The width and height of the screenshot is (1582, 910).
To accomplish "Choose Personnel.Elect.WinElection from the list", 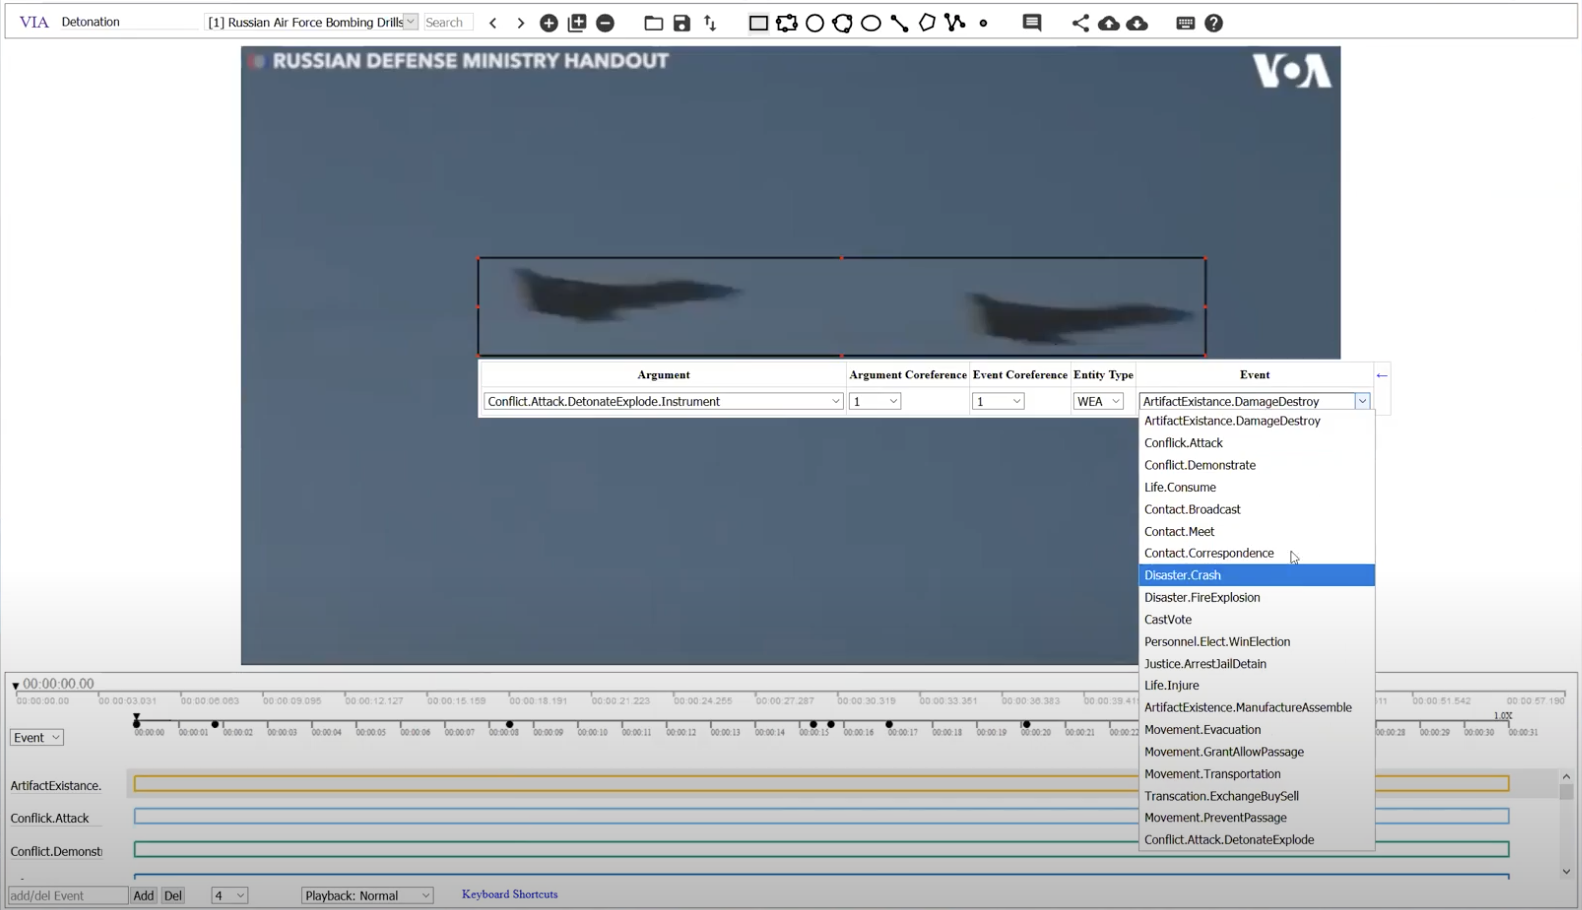I will 1256,641.
